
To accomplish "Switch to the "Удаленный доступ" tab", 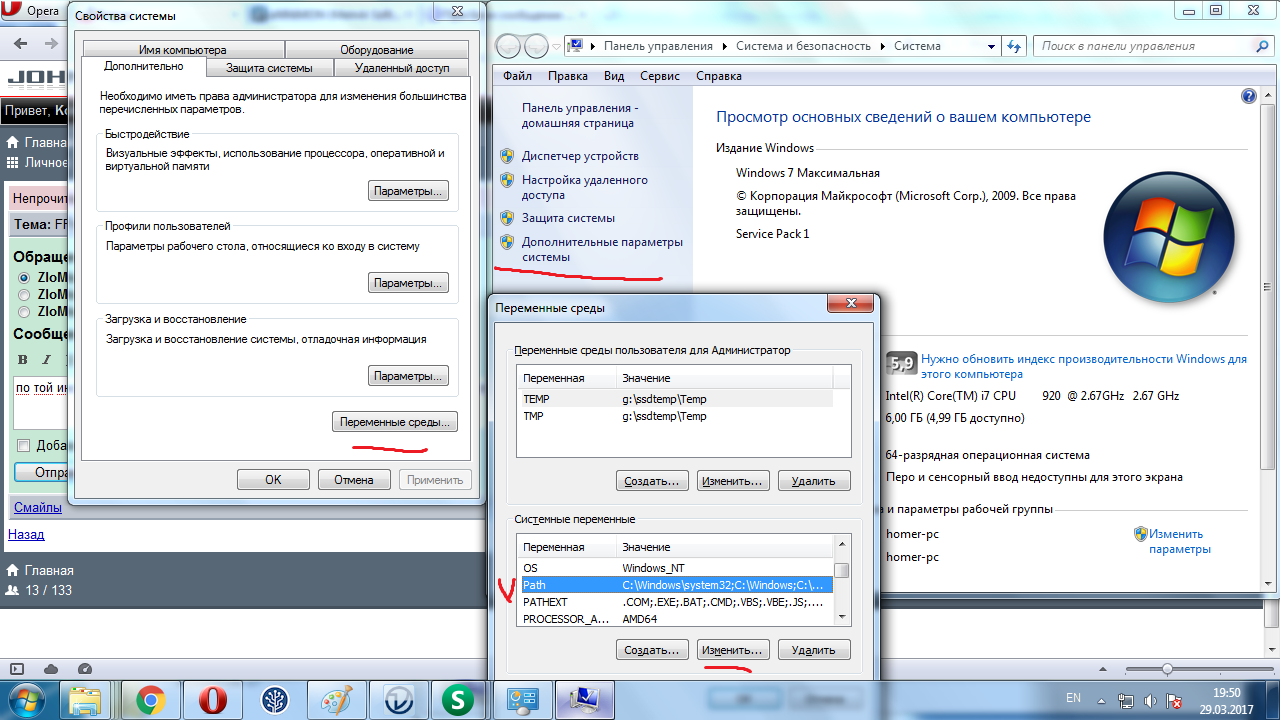I will (x=401, y=68).
